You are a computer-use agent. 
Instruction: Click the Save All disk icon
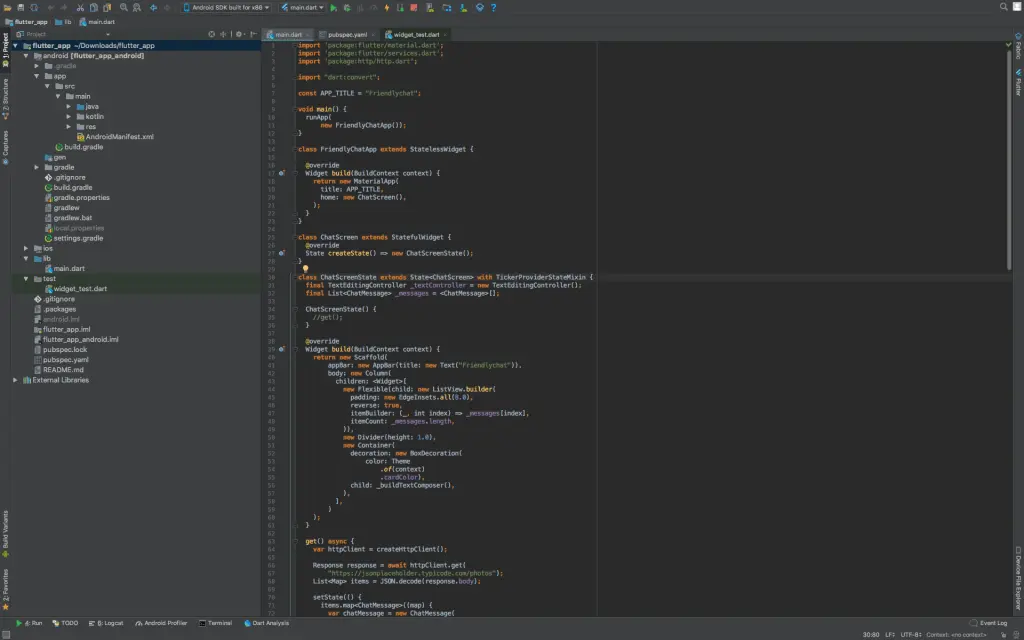(x=21, y=7)
